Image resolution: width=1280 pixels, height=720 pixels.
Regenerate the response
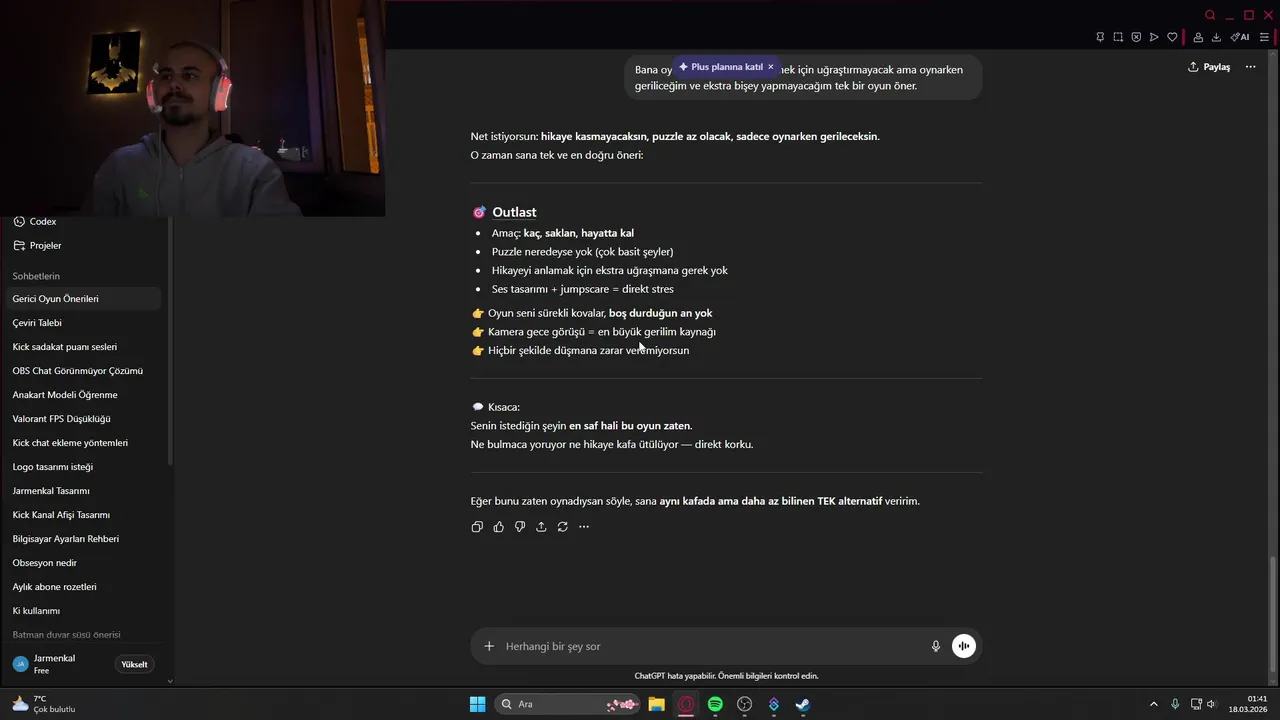tap(563, 527)
